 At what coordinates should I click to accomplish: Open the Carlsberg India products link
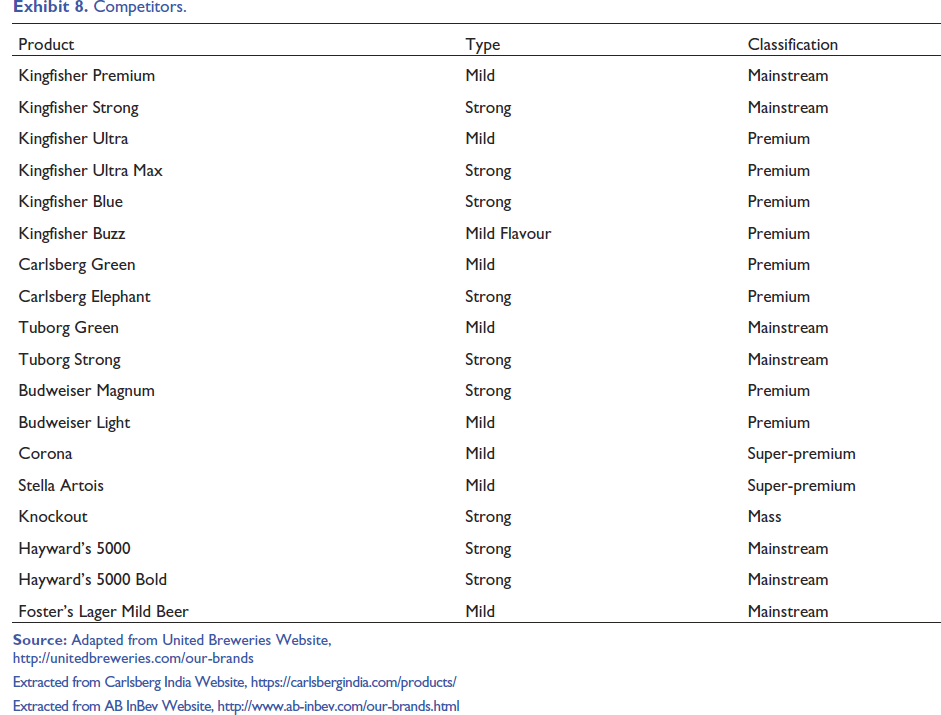(353, 683)
